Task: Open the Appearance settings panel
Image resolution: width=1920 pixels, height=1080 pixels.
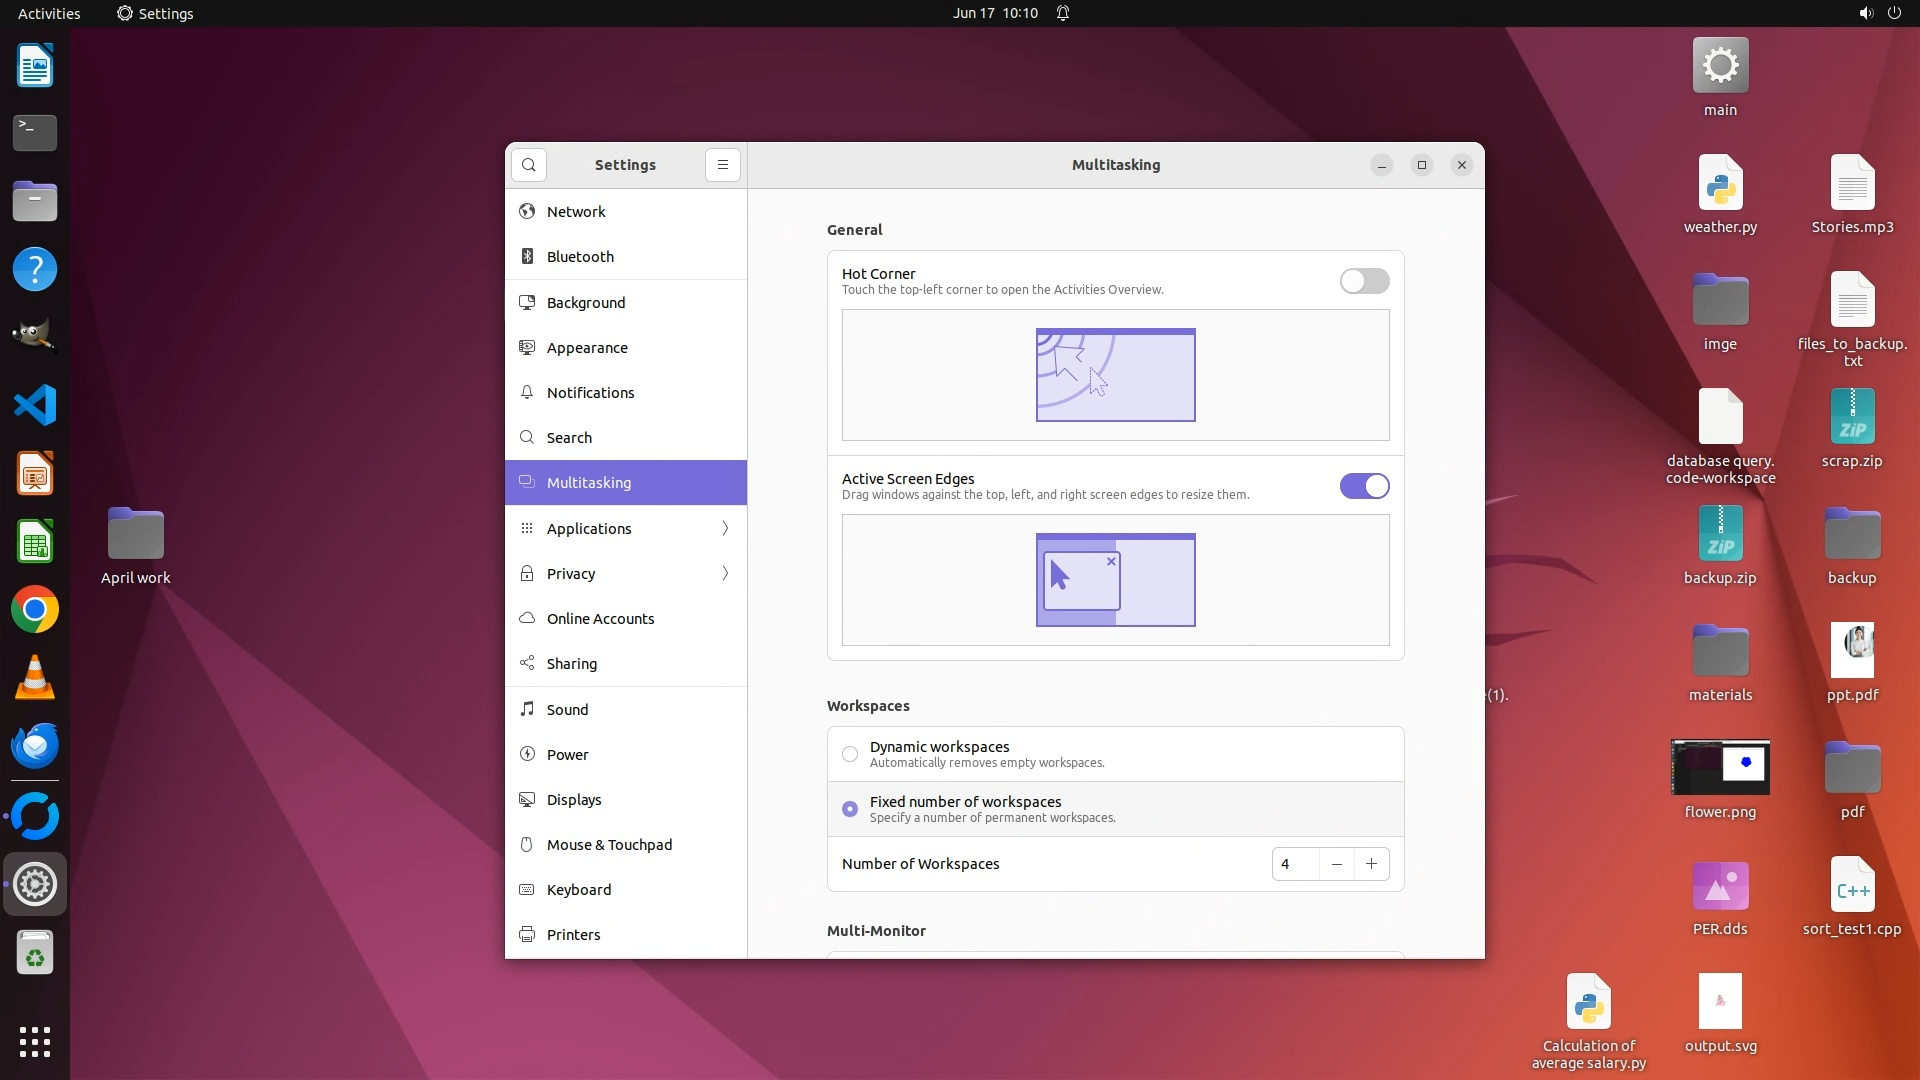Action: pyautogui.click(x=587, y=348)
